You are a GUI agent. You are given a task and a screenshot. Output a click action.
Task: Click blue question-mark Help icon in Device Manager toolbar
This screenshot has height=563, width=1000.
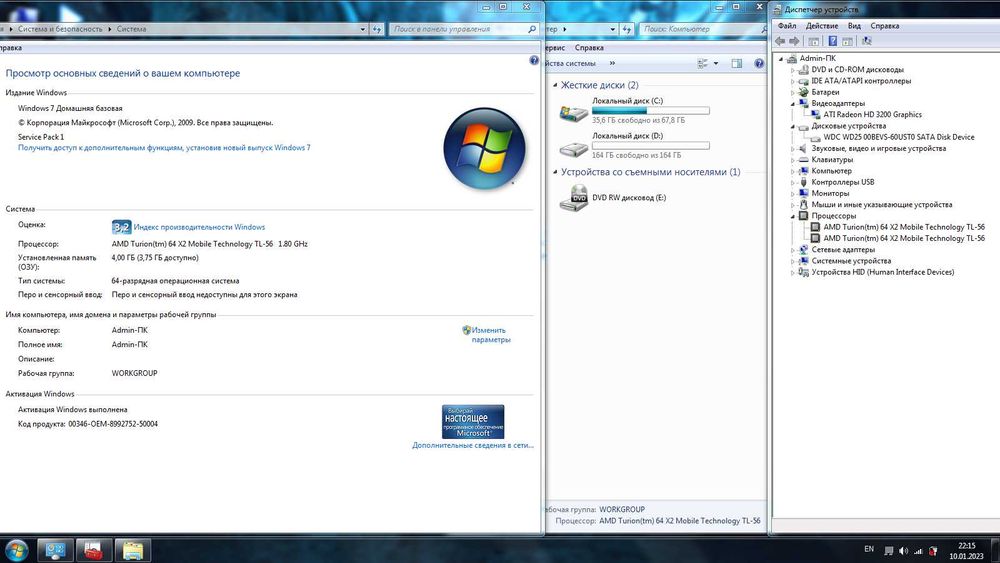pos(832,41)
